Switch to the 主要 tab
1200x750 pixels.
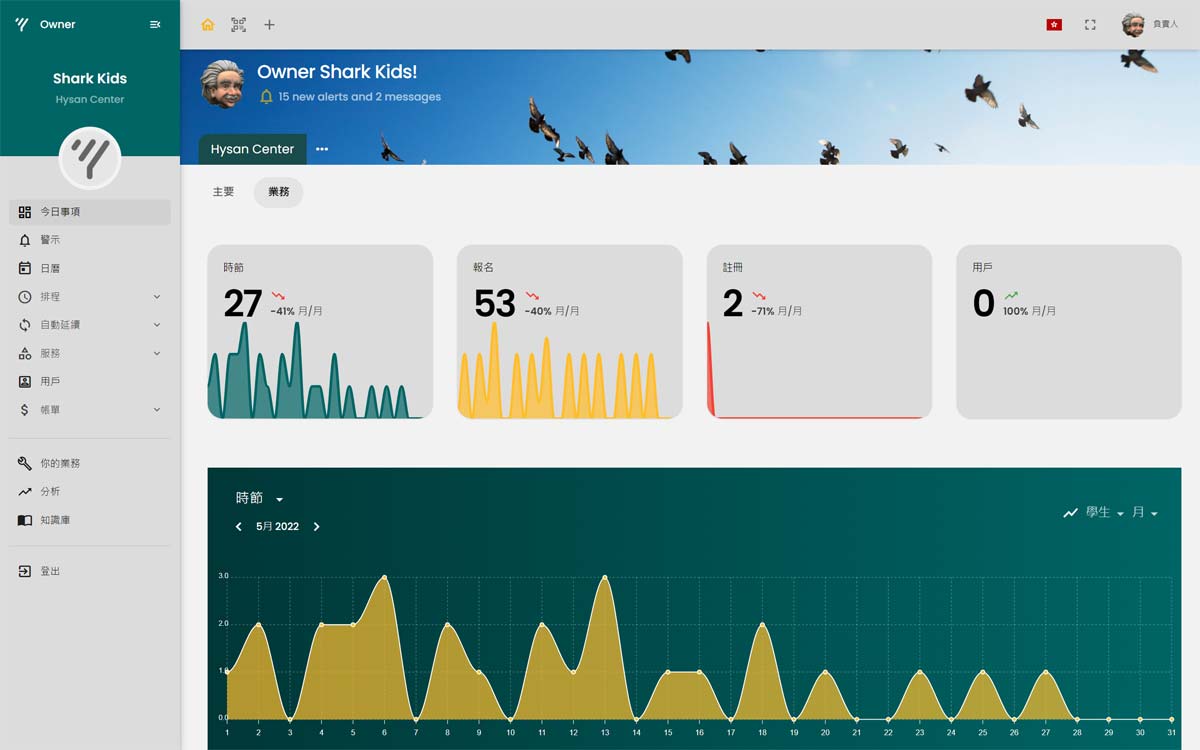[223, 192]
